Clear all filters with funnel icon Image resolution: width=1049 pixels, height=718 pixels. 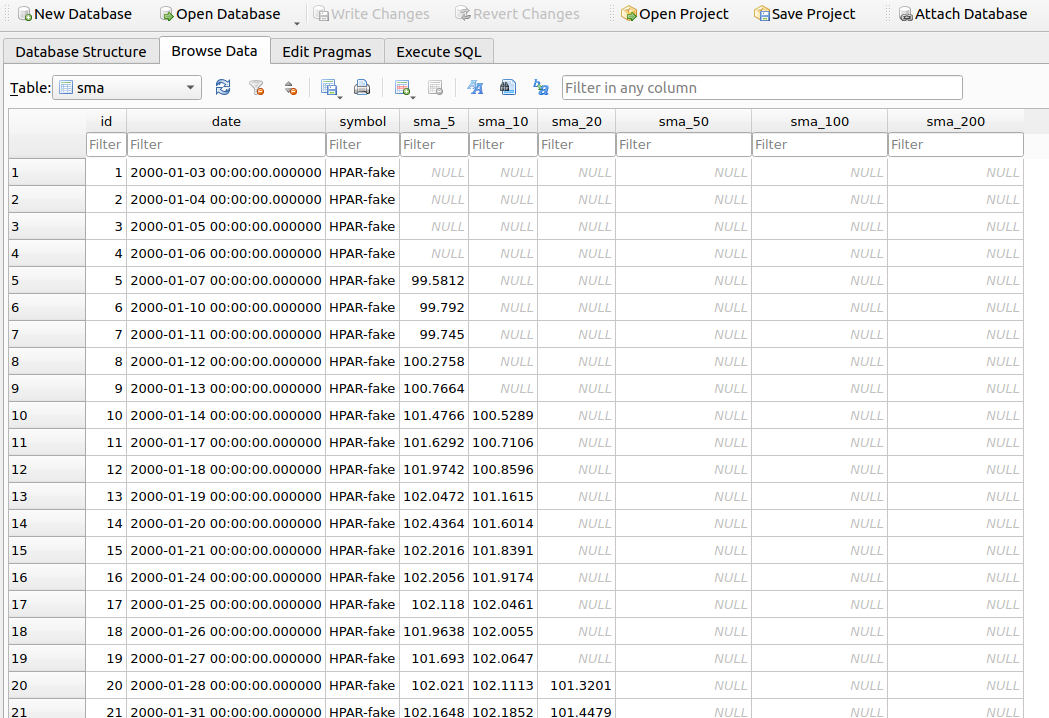[x=256, y=88]
